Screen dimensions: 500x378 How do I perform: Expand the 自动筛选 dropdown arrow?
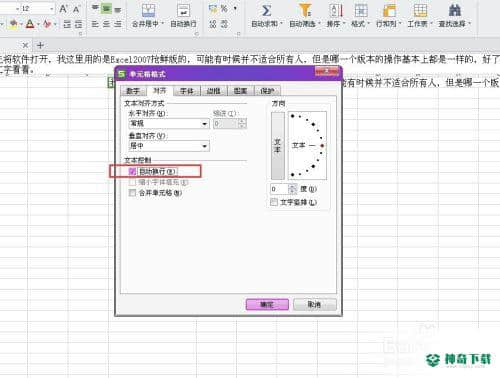coord(319,24)
